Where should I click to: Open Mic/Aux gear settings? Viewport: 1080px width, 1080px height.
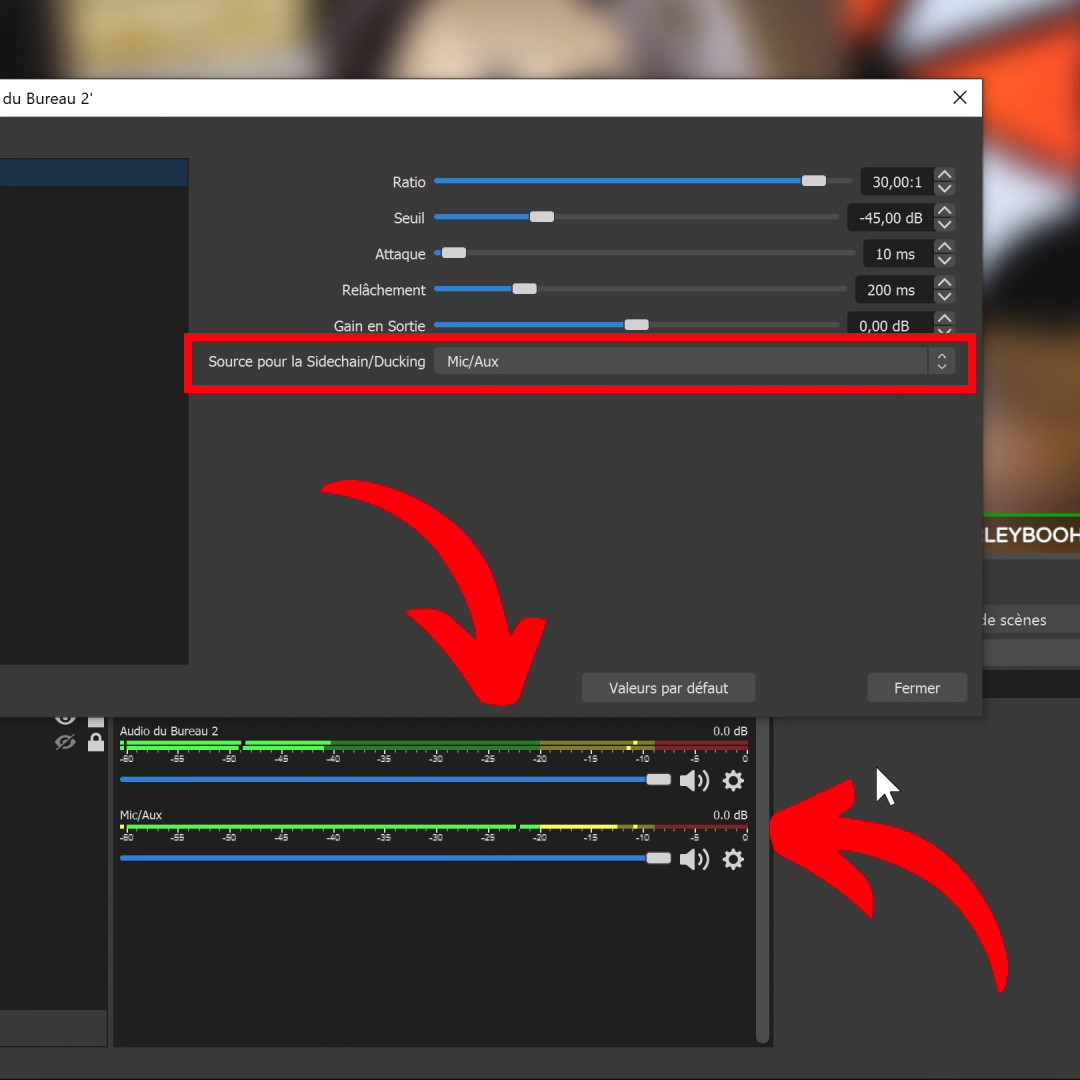pos(733,859)
